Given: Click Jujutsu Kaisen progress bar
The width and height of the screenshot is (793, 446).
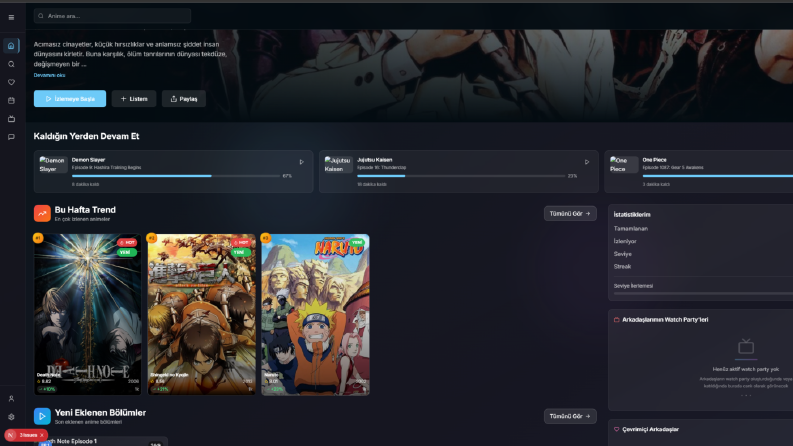Looking at the screenshot, I should click(461, 176).
